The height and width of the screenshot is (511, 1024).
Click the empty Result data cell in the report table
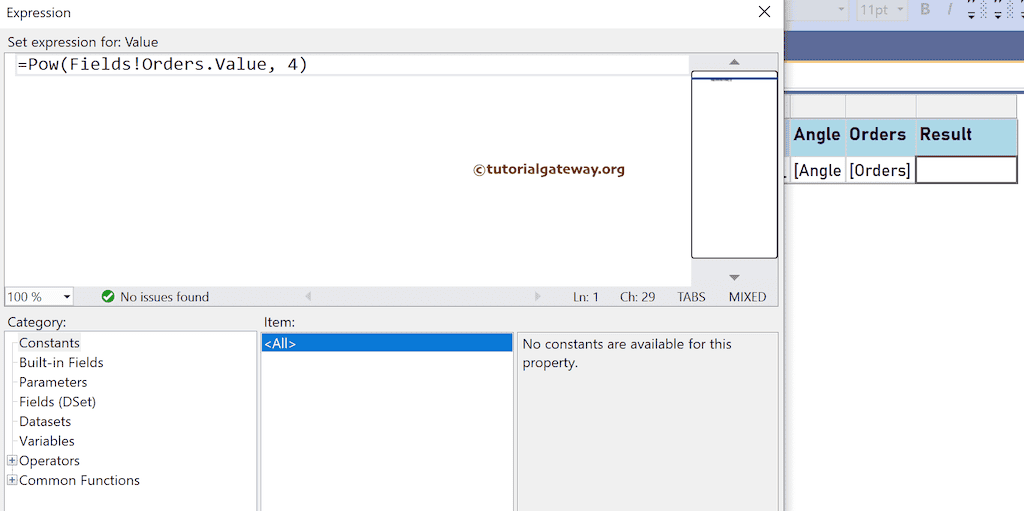966,170
